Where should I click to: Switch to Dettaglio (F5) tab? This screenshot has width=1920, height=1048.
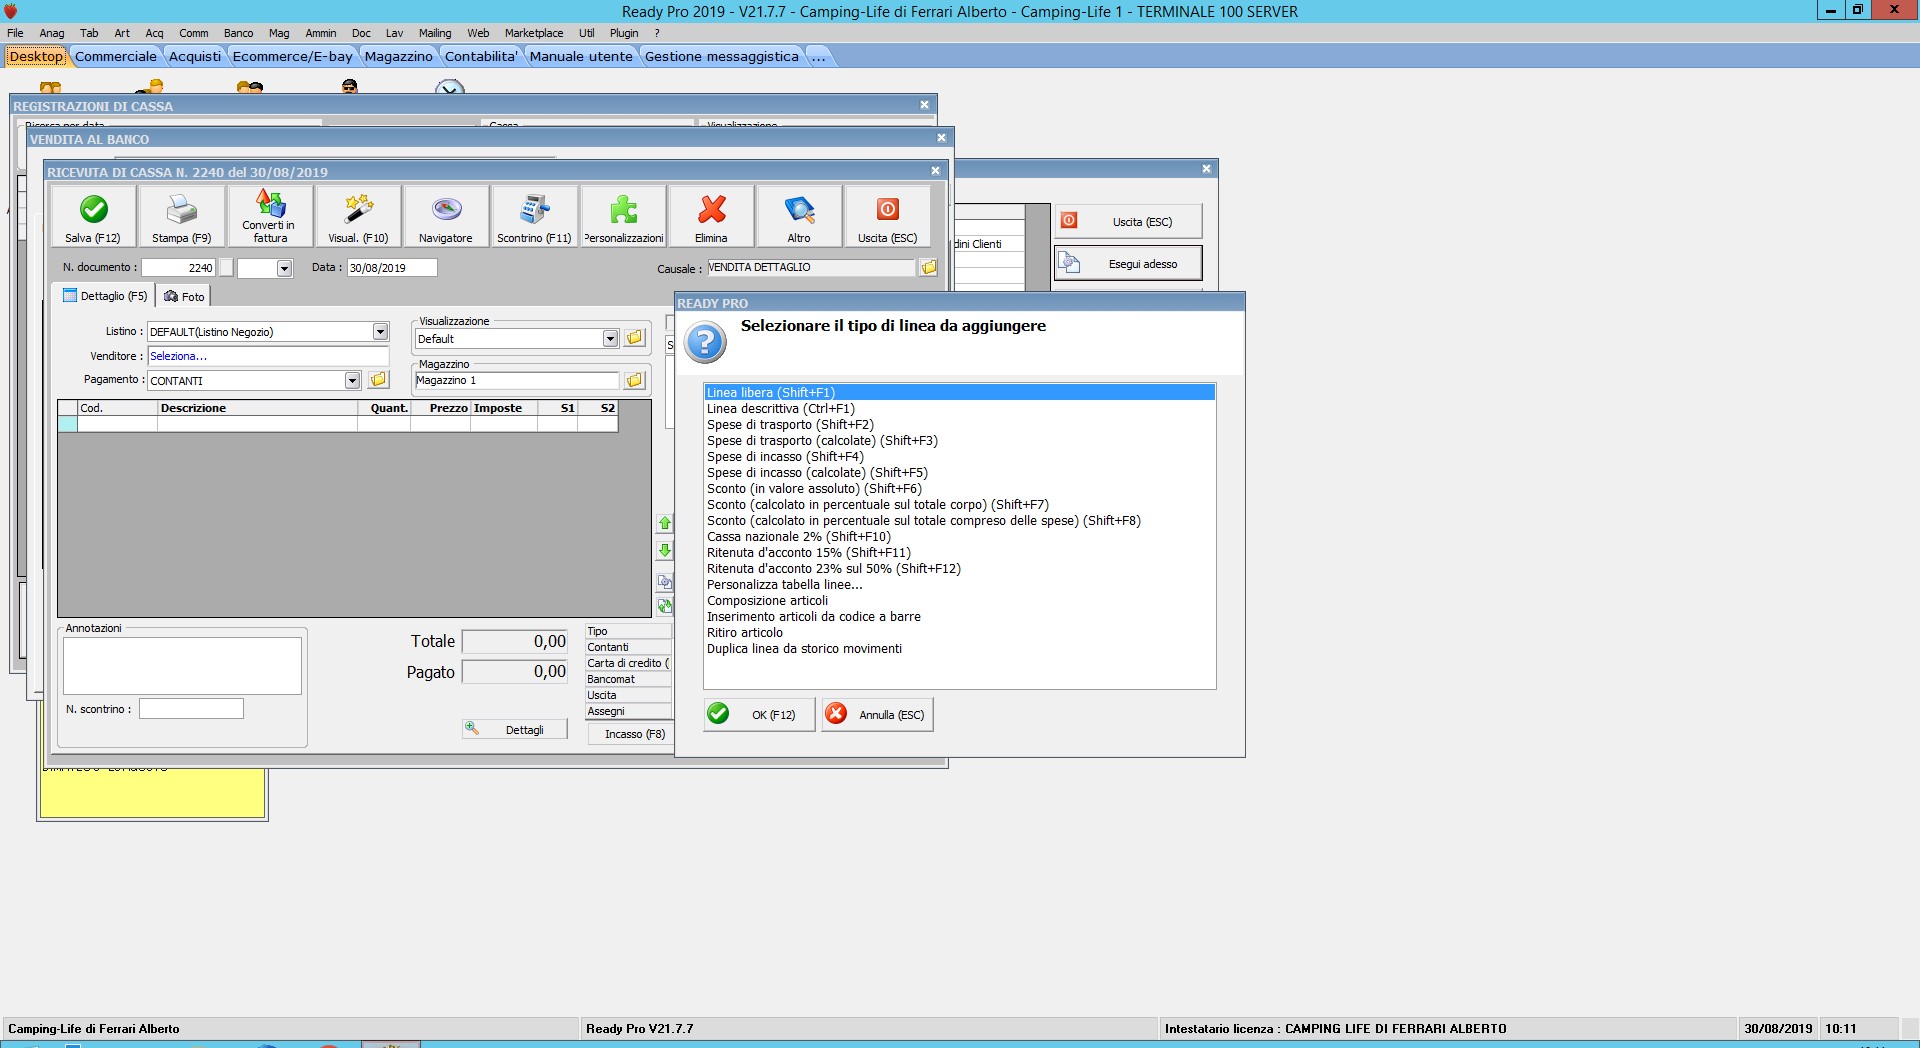coord(104,296)
